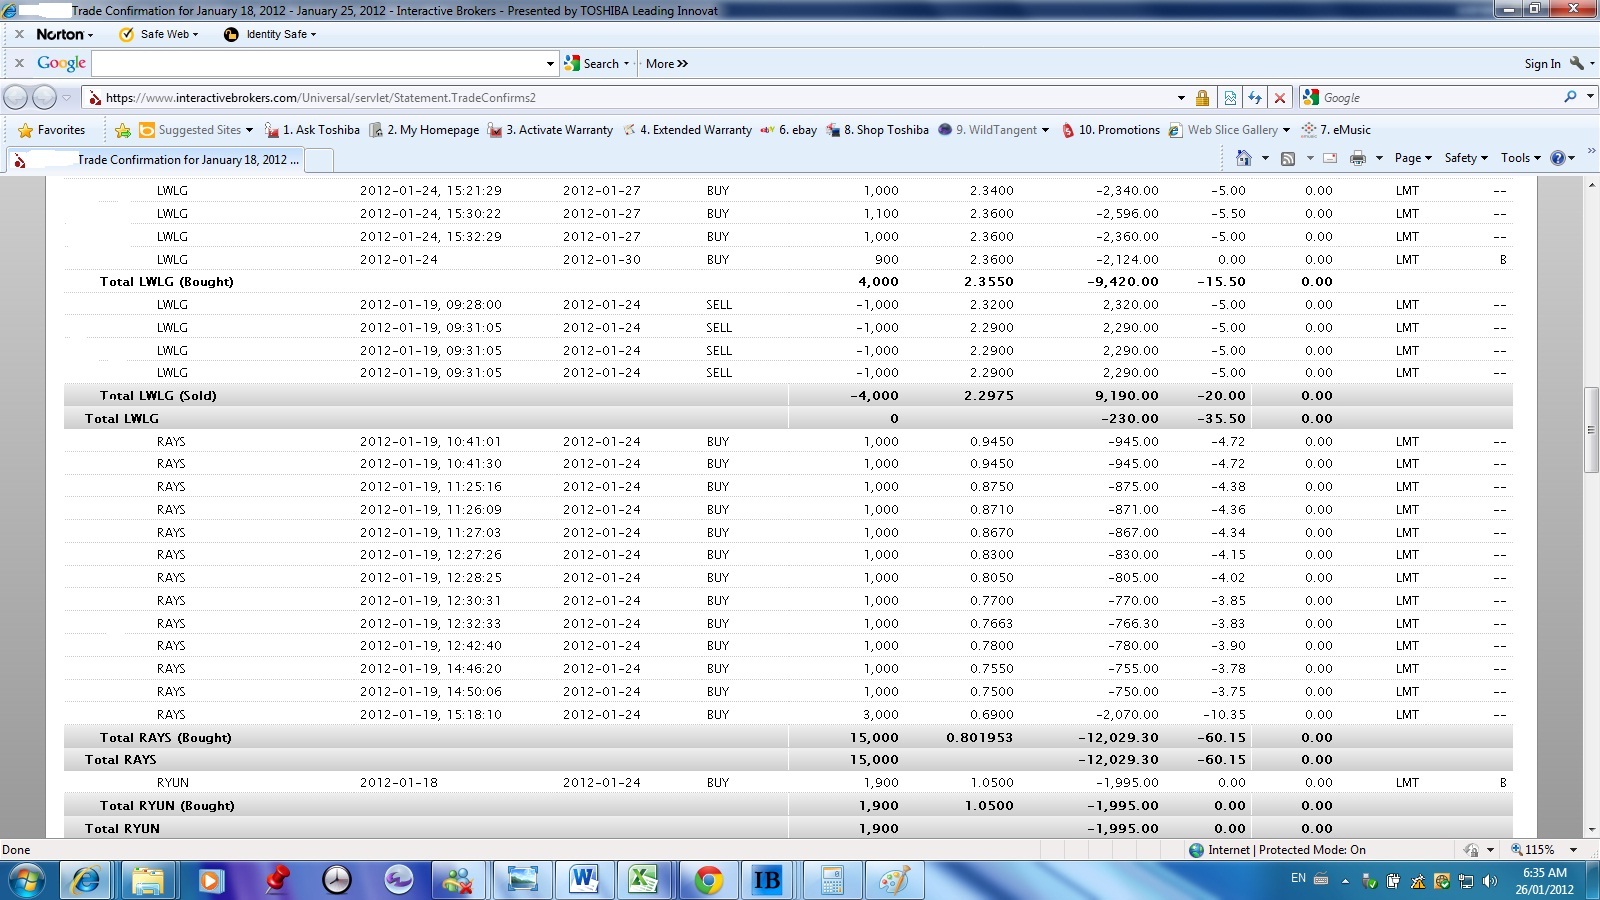Open Microsoft Excel from taskbar
Image resolution: width=1600 pixels, height=900 pixels.
(645, 880)
